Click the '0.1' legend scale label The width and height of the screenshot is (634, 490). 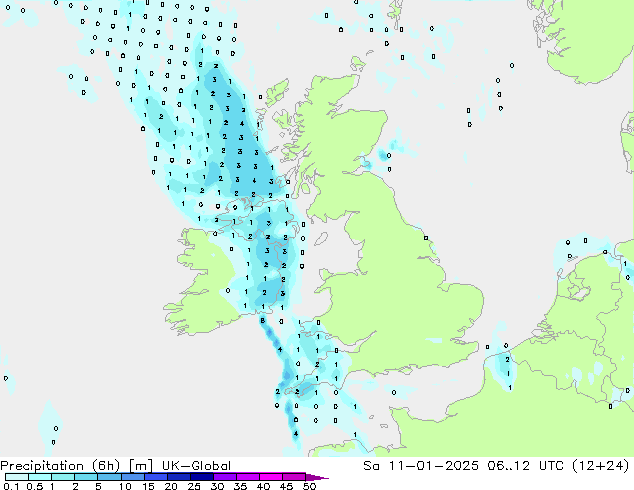[x=11, y=486]
